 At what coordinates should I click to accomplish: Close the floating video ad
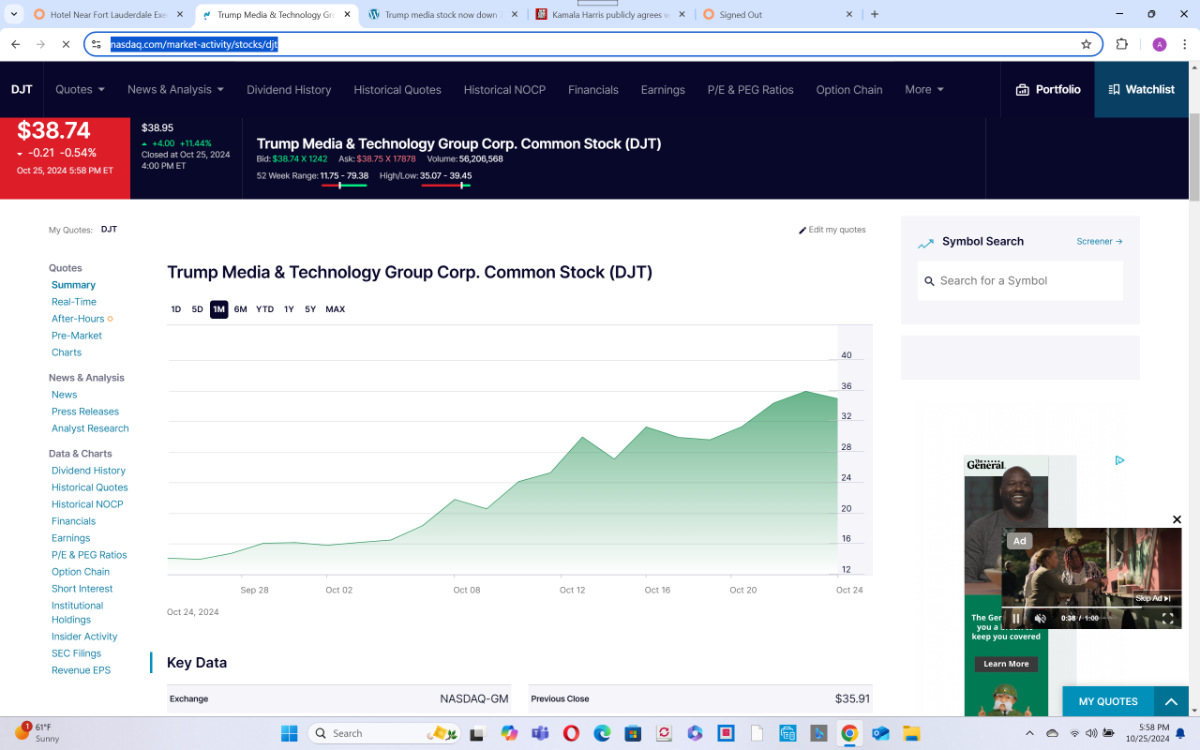[1177, 520]
